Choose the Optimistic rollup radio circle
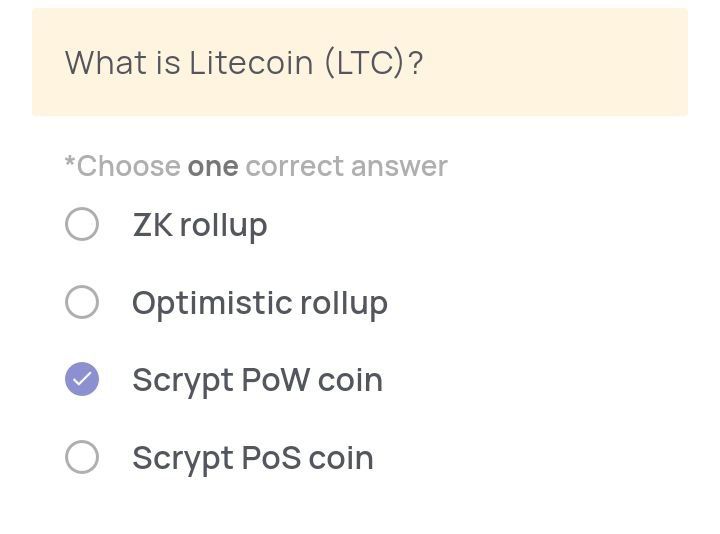This screenshot has height=534, width=720. click(82, 302)
